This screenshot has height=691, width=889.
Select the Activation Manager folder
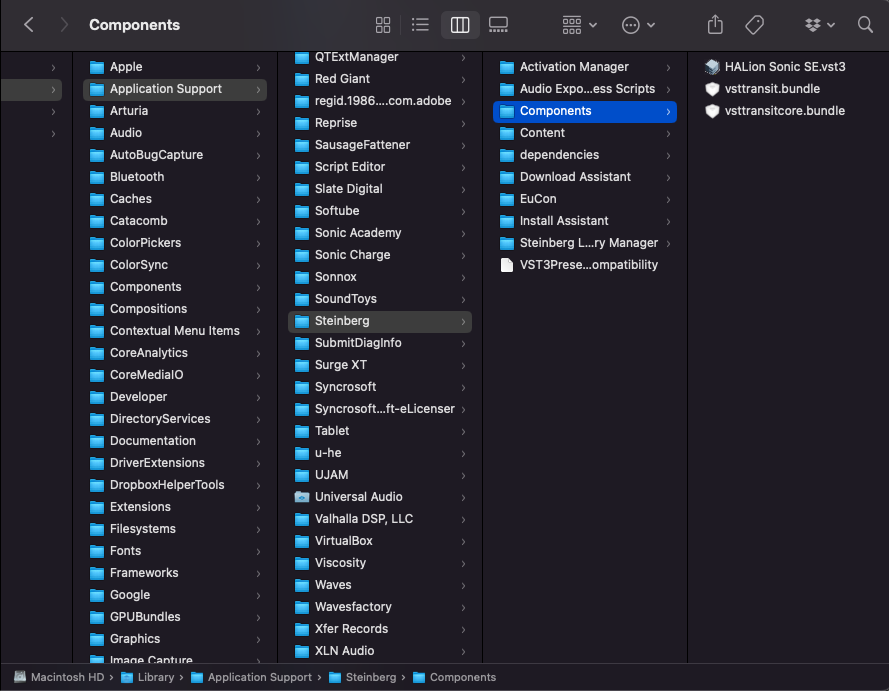tap(574, 67)
